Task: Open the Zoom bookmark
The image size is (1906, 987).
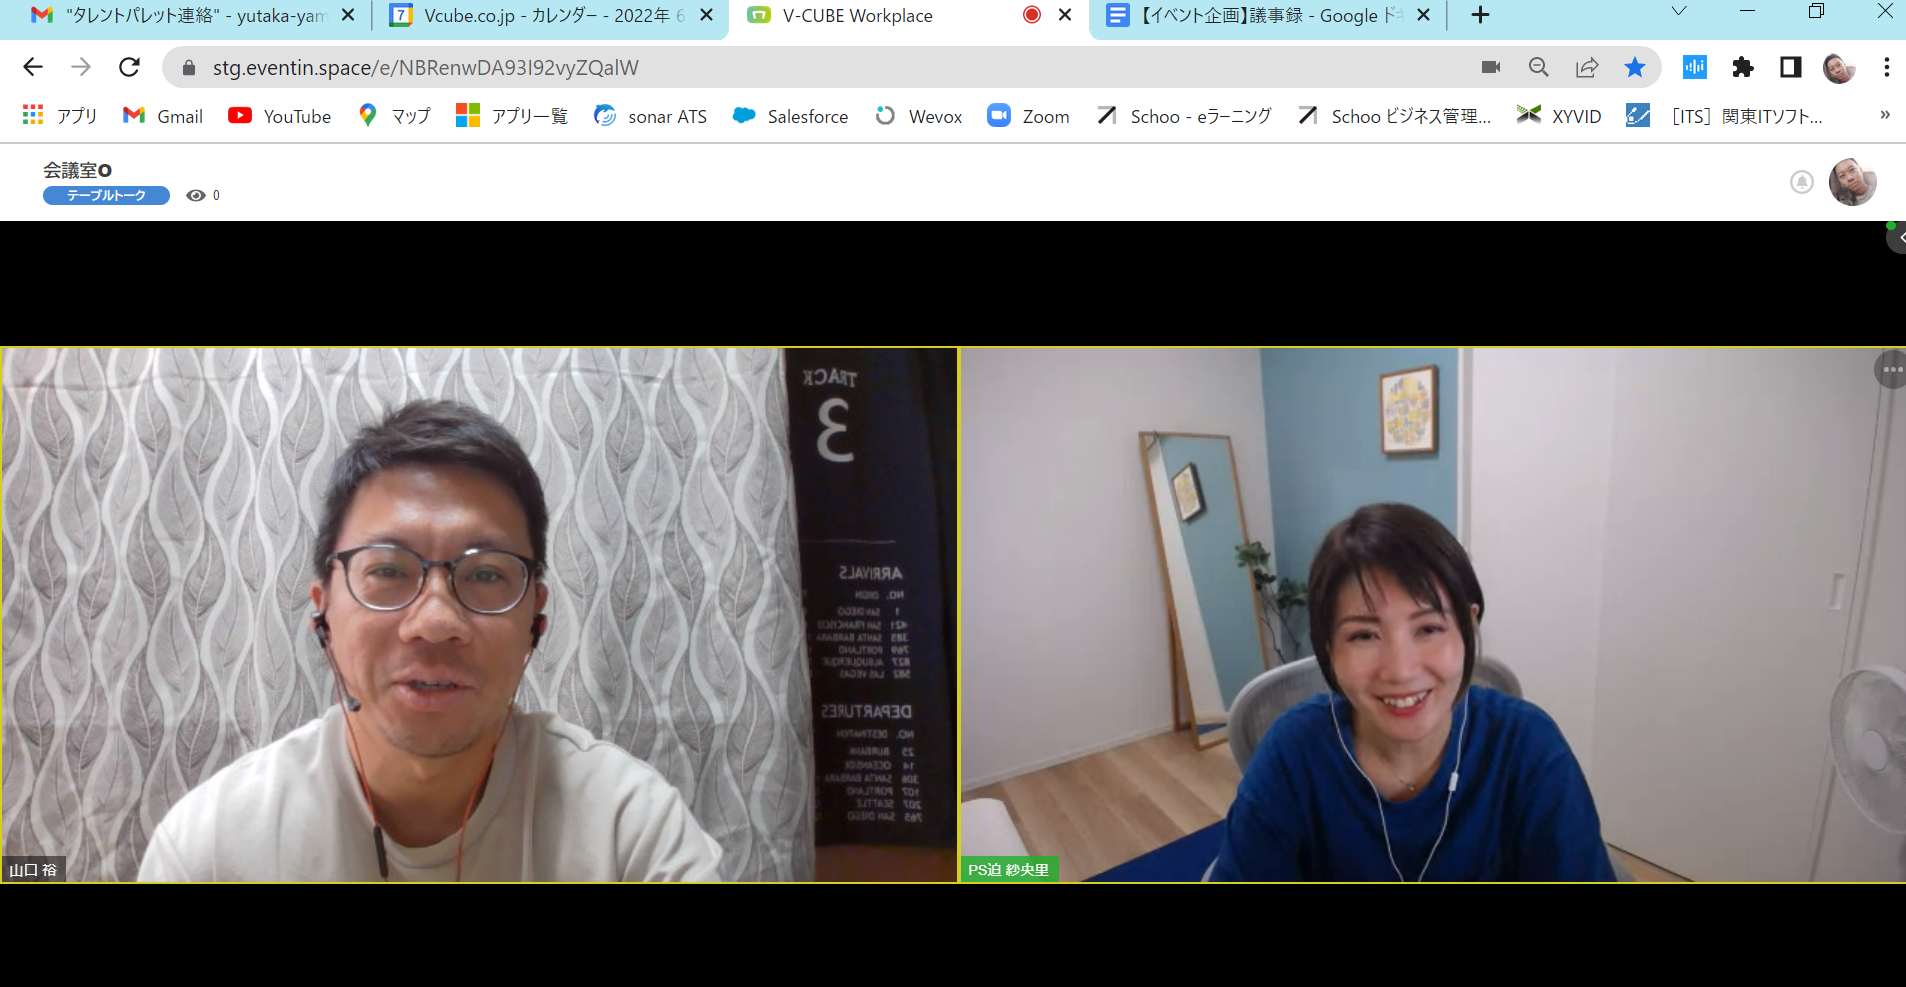Action: pos(1028,116)
